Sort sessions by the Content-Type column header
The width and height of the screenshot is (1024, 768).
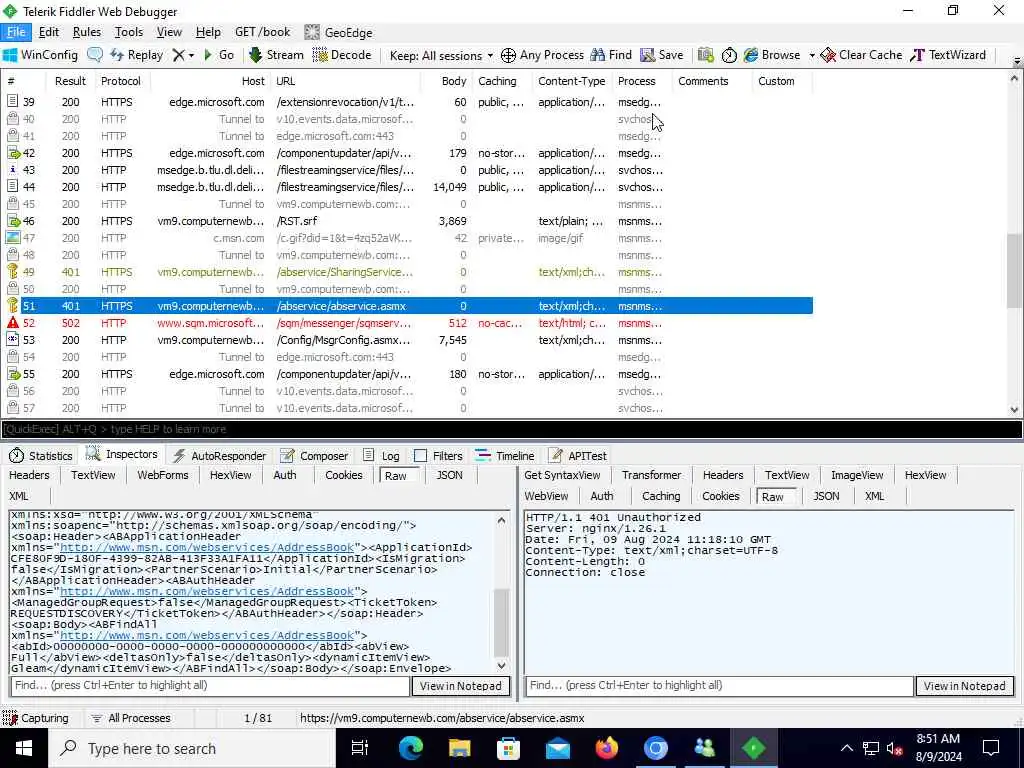[571, 81]
